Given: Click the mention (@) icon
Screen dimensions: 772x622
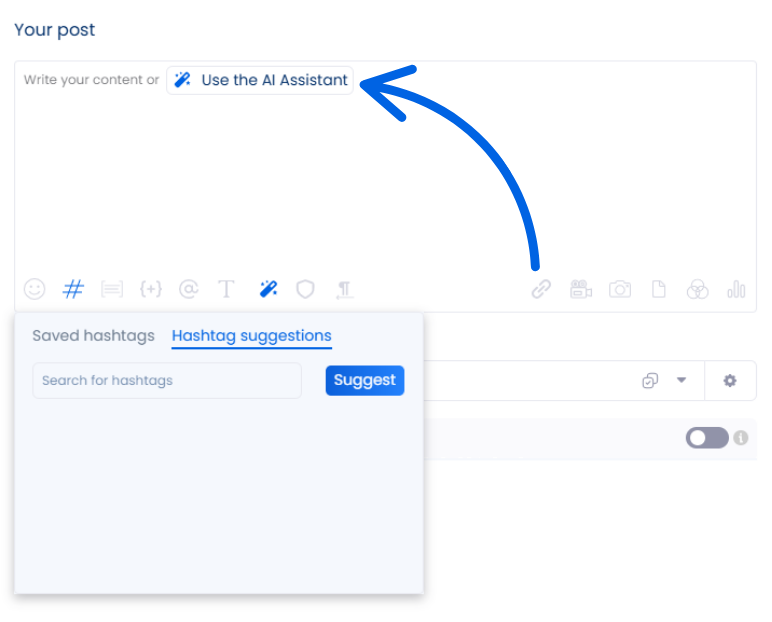Looking at the screenshot, I should pos(188,289).
